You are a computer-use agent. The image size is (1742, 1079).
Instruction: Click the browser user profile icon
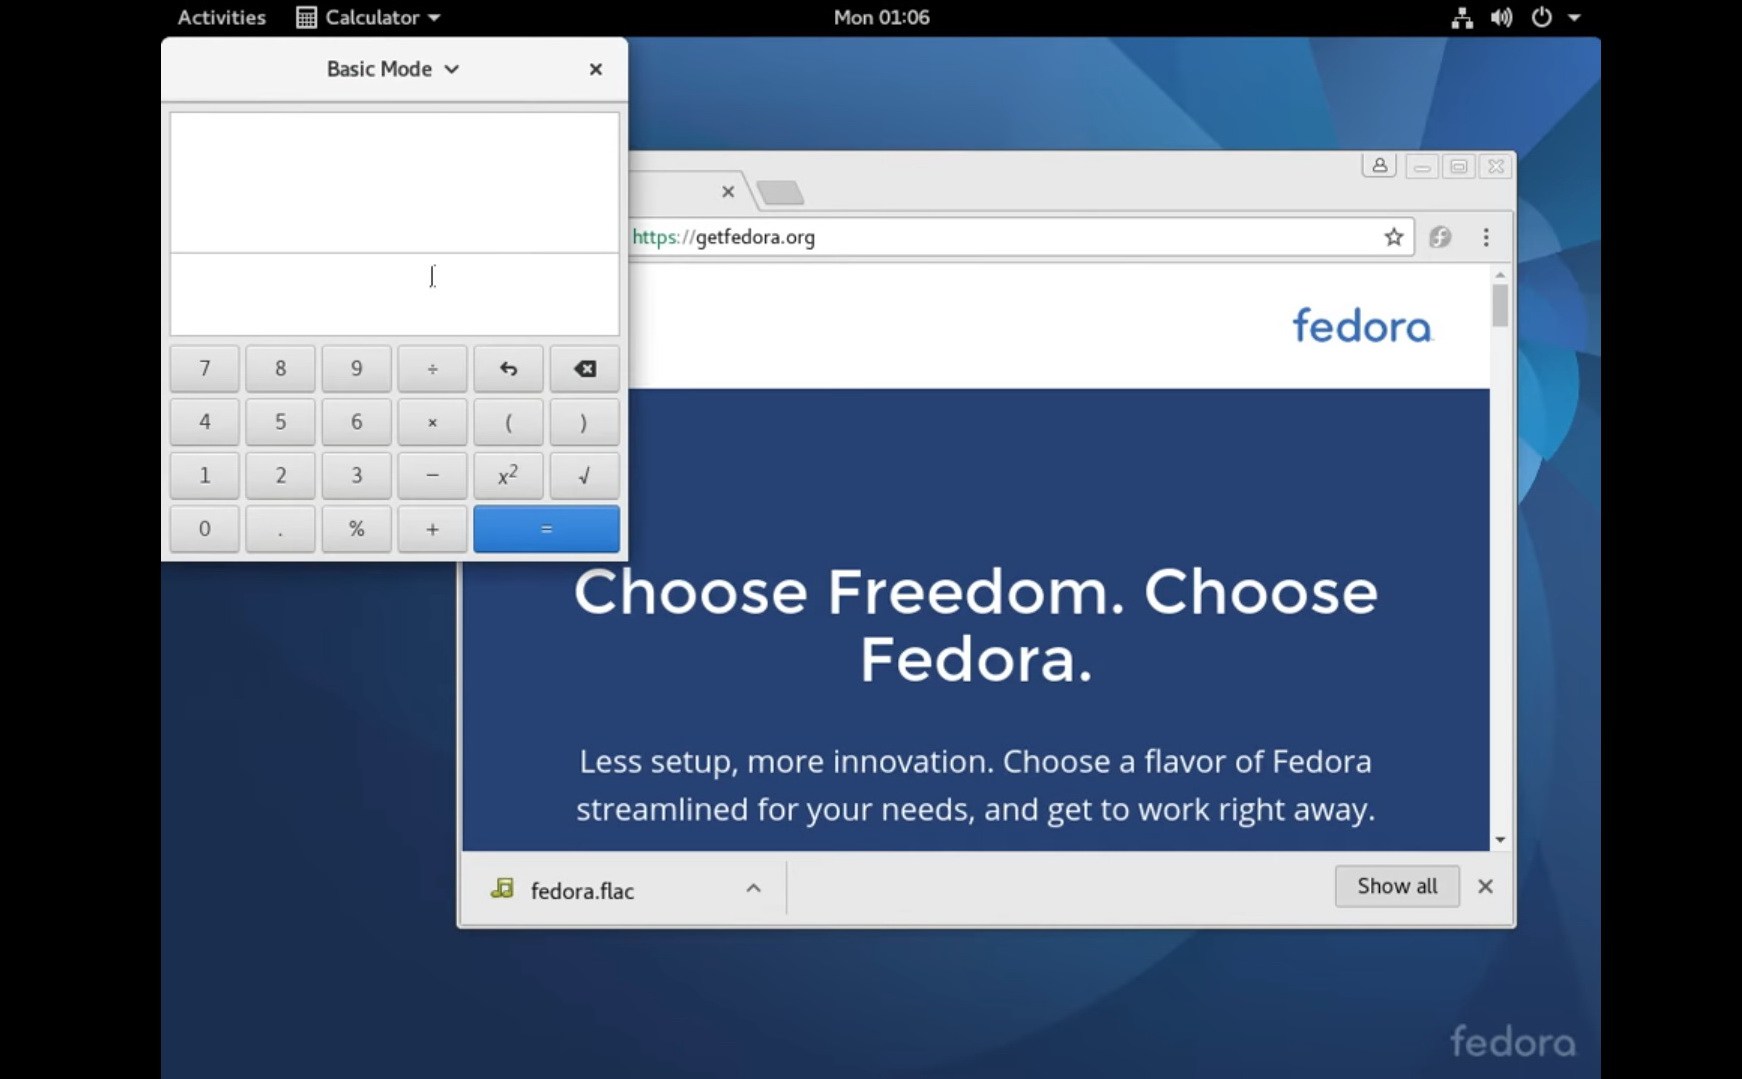tap(1379, 166)
